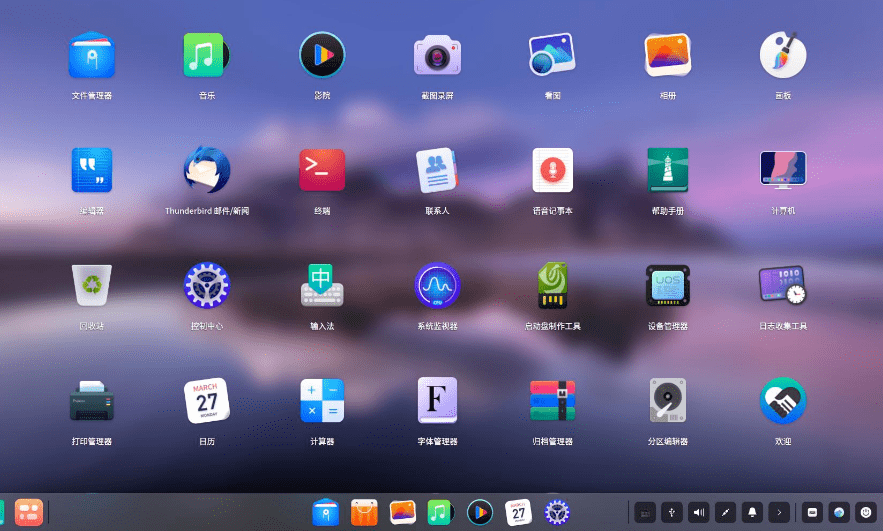Open the Device Manager (设备管理器) app
883x531 pixels.
tap(667, 286)
